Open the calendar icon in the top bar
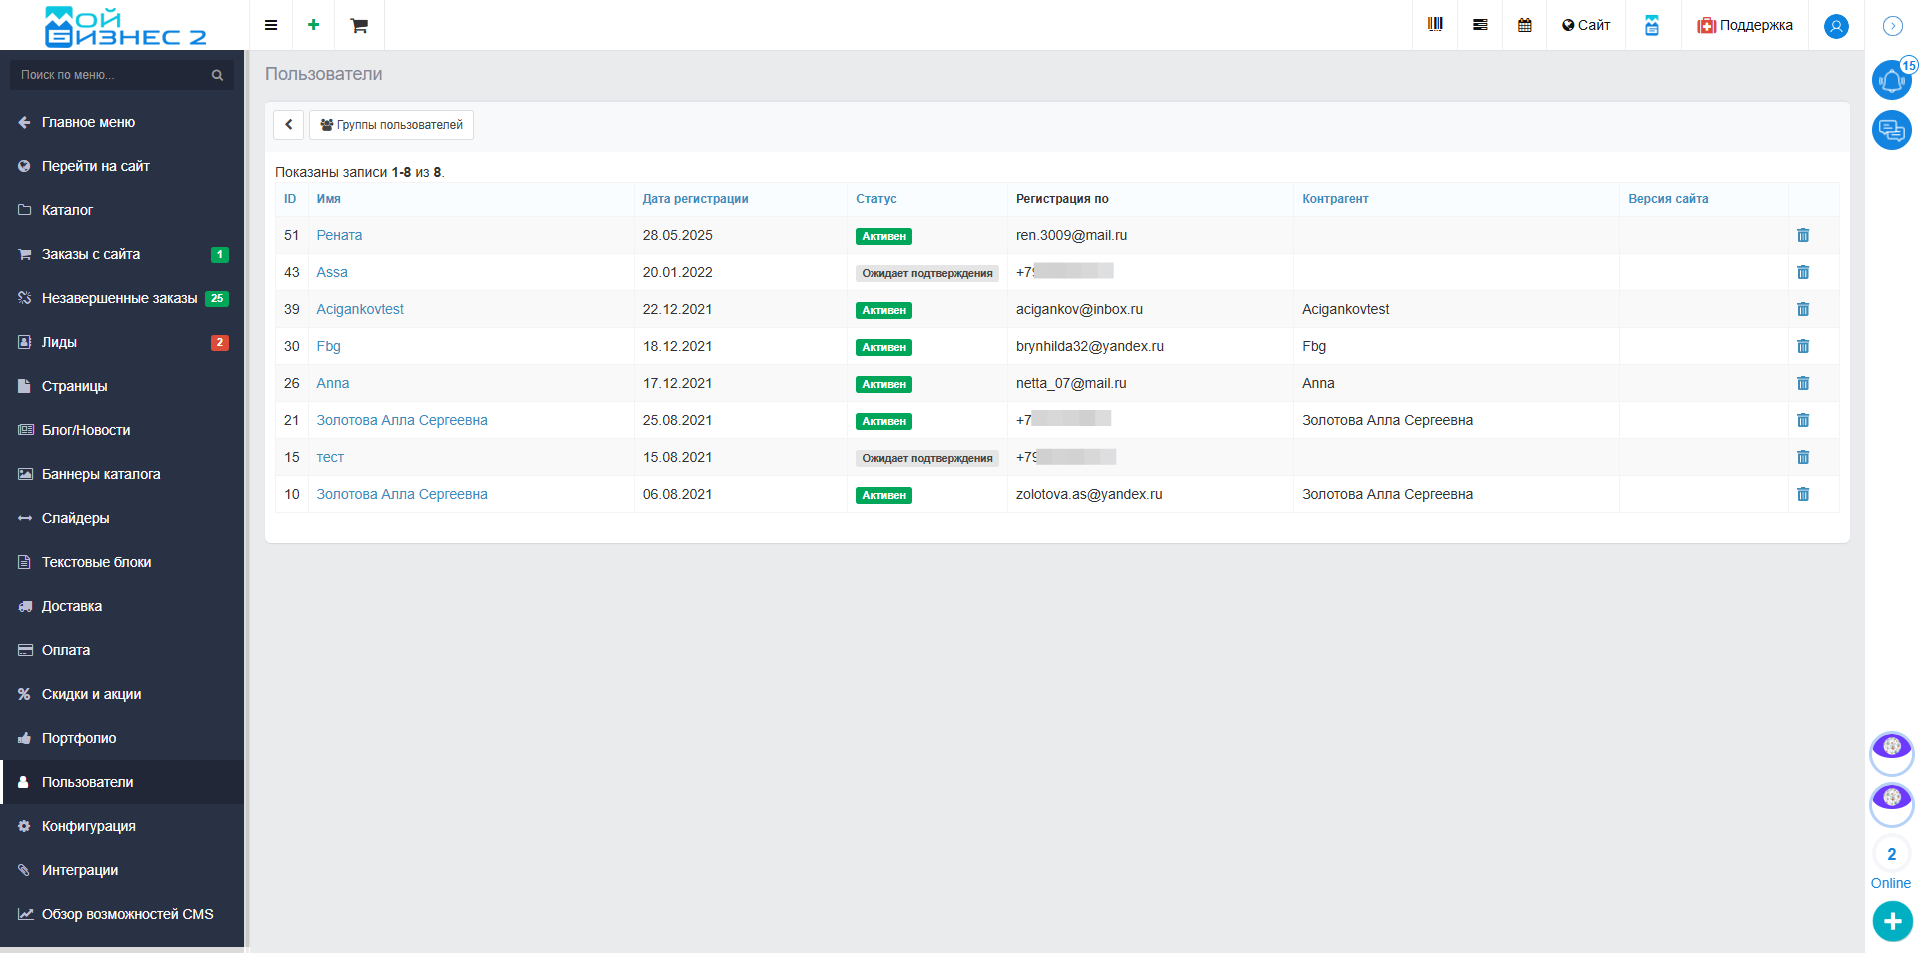Image resolution: width=1920 pixels, height=953 pixels. tap(1525, 25)
